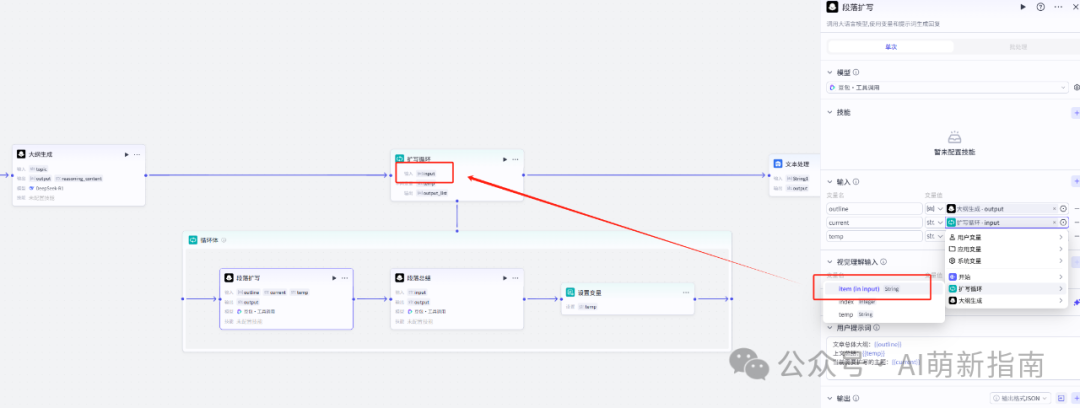The width and height of the screenshot is (1080, 408).
Task: Open more options on canvas 段落扩写 node
Action: (x=344, y=278)
